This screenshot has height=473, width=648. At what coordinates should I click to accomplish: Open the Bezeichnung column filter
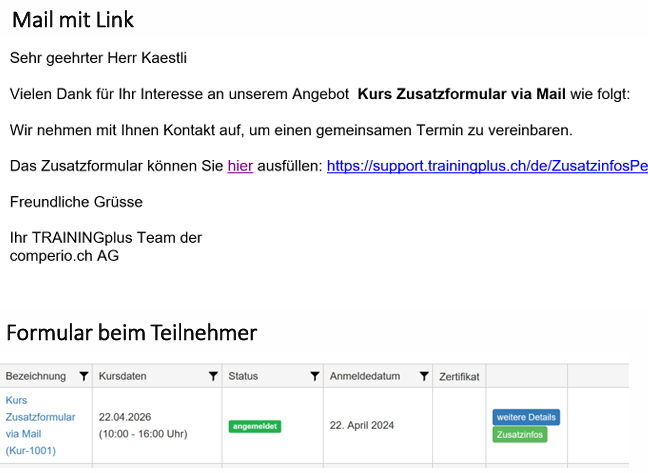[83, 376]
